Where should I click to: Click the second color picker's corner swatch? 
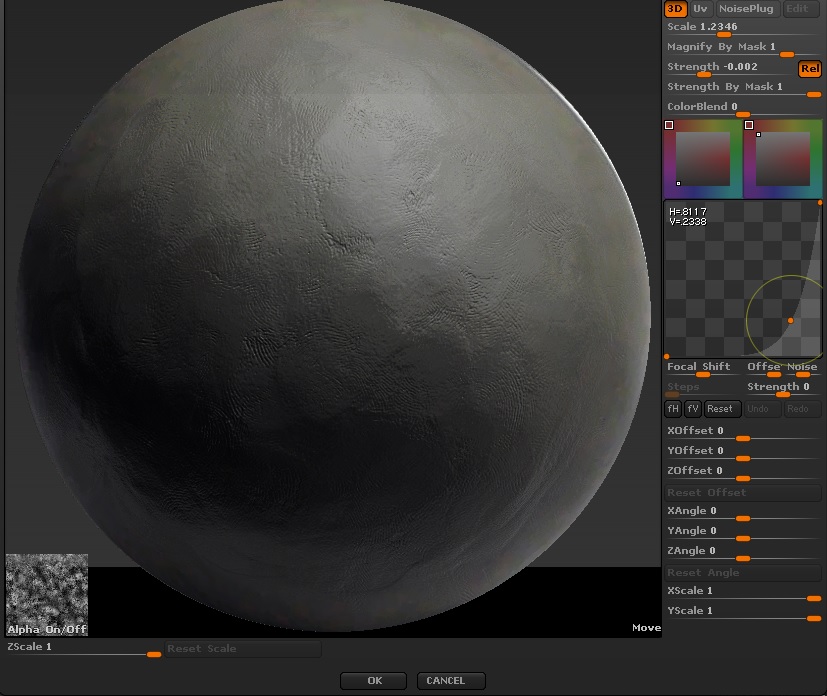[x=749, y=125]
